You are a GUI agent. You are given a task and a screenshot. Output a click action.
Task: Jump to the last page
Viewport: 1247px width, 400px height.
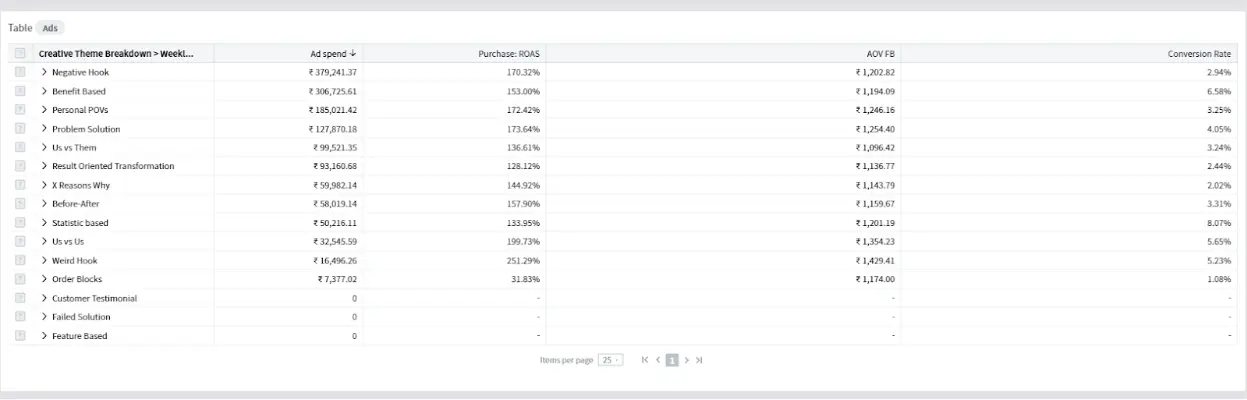pyautogui.click(x=699, y=360)
